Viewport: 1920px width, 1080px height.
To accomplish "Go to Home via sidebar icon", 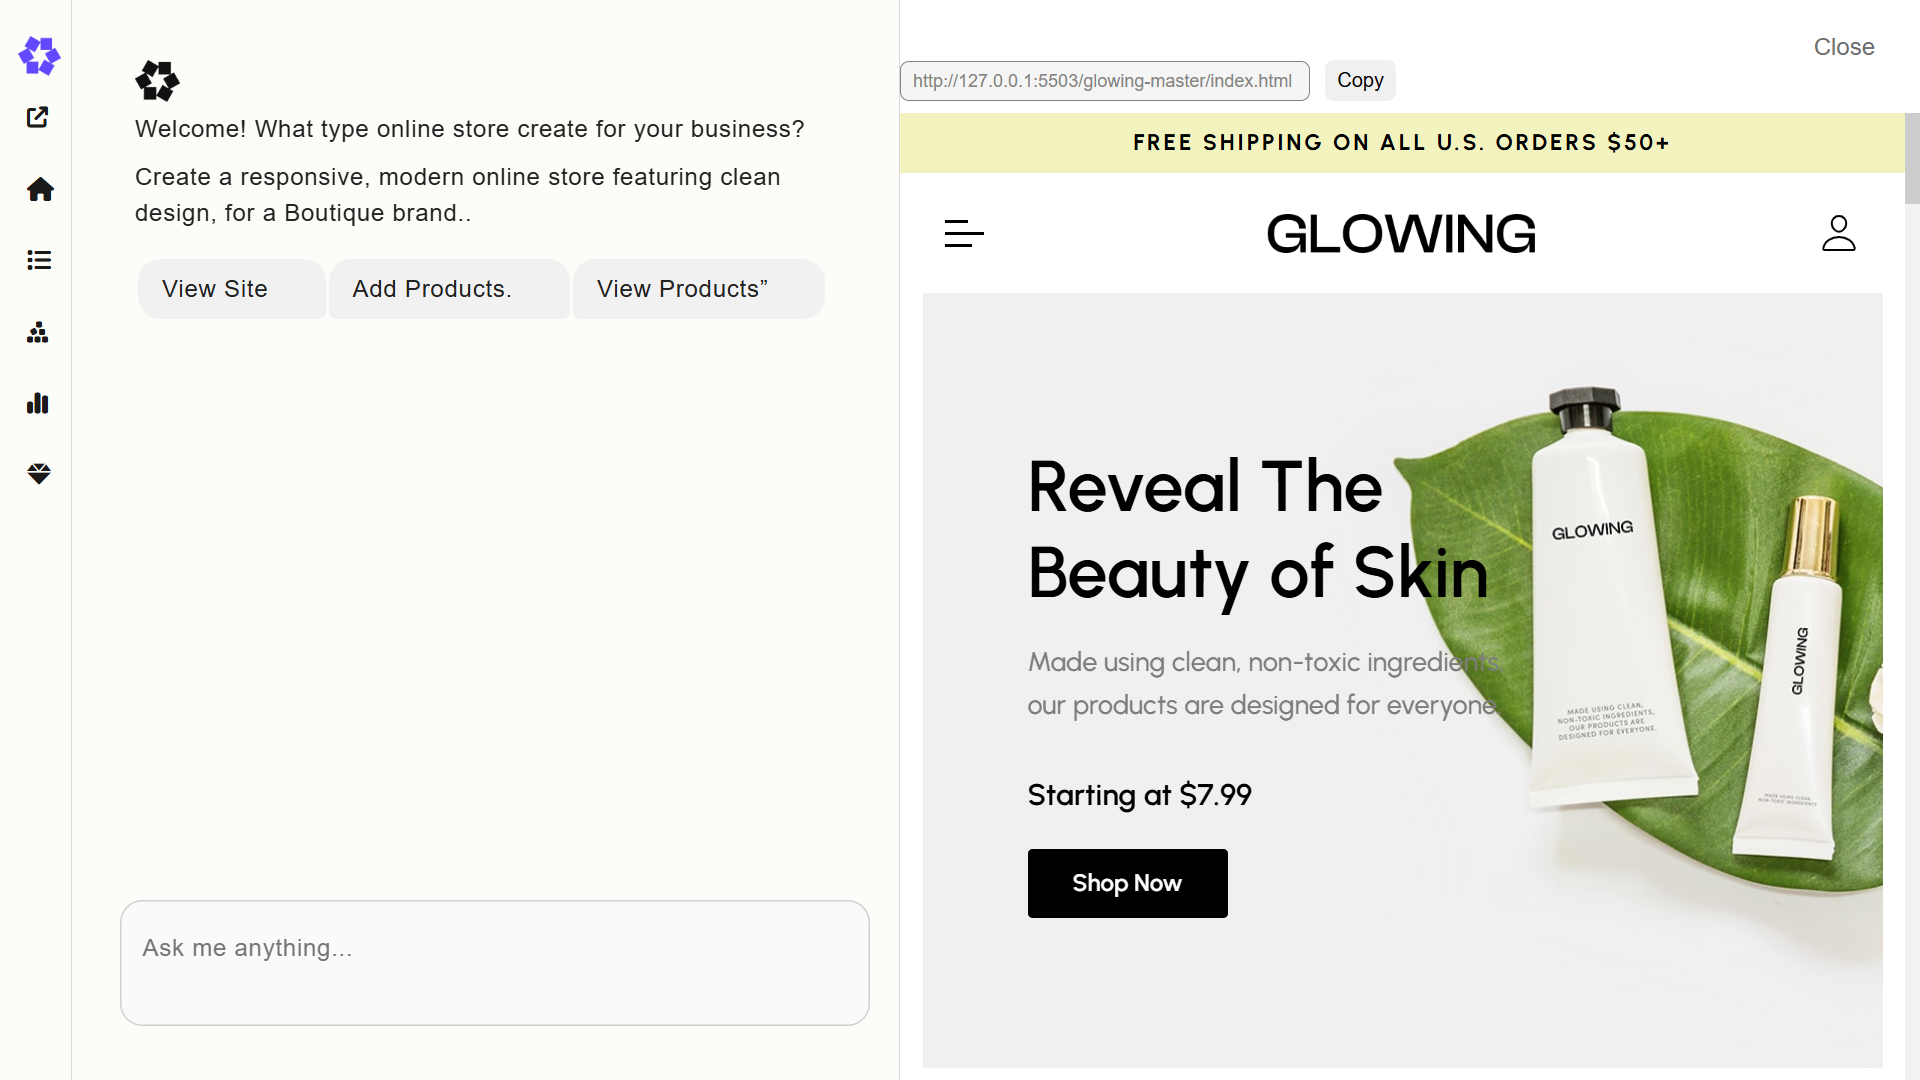I will (x=40, y=189).
